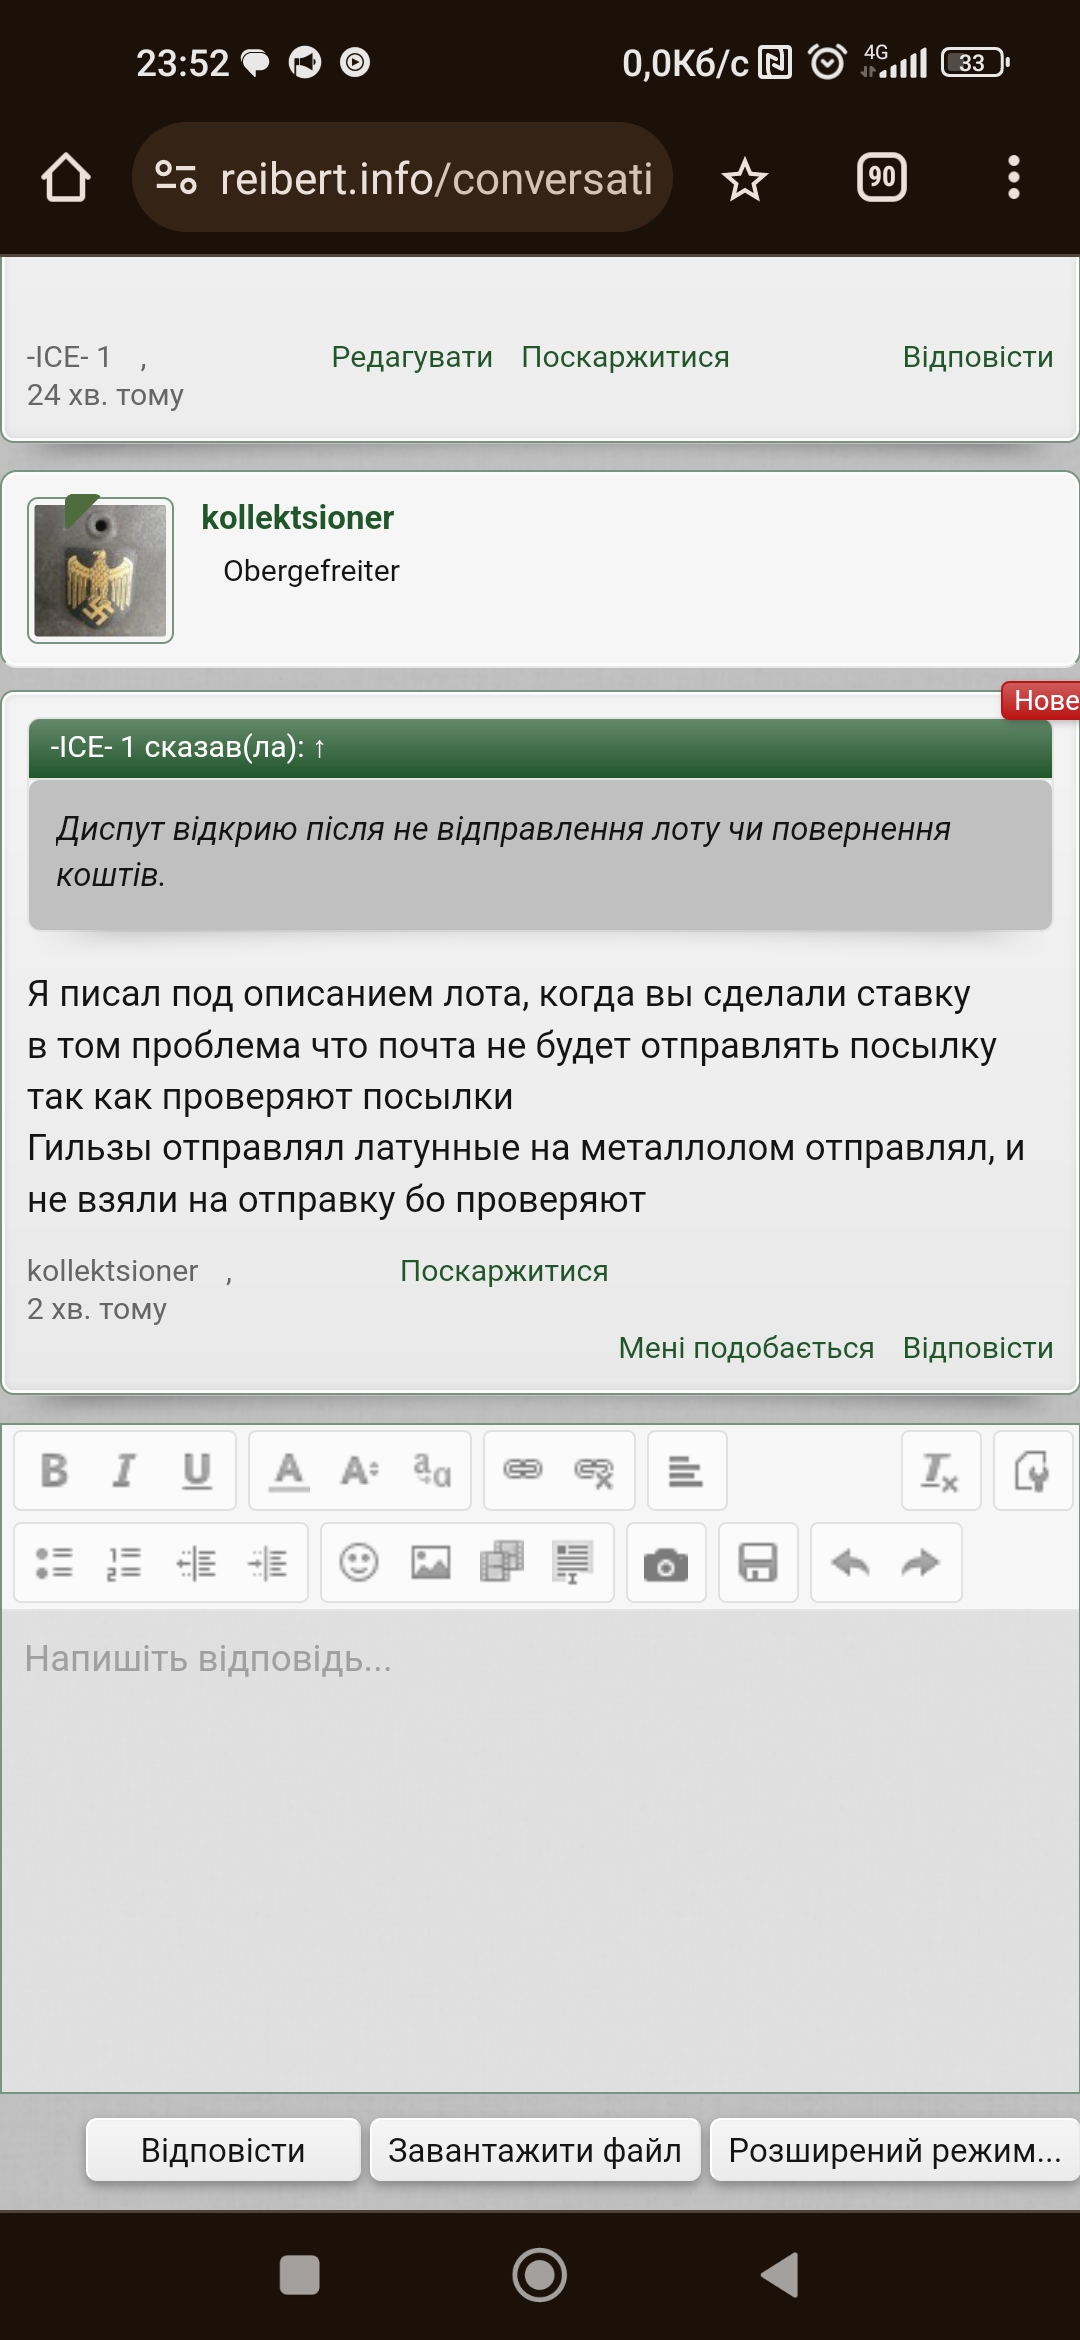Open the text color picker
Screen dimensions: 1080x2340
pos(289,1470)
